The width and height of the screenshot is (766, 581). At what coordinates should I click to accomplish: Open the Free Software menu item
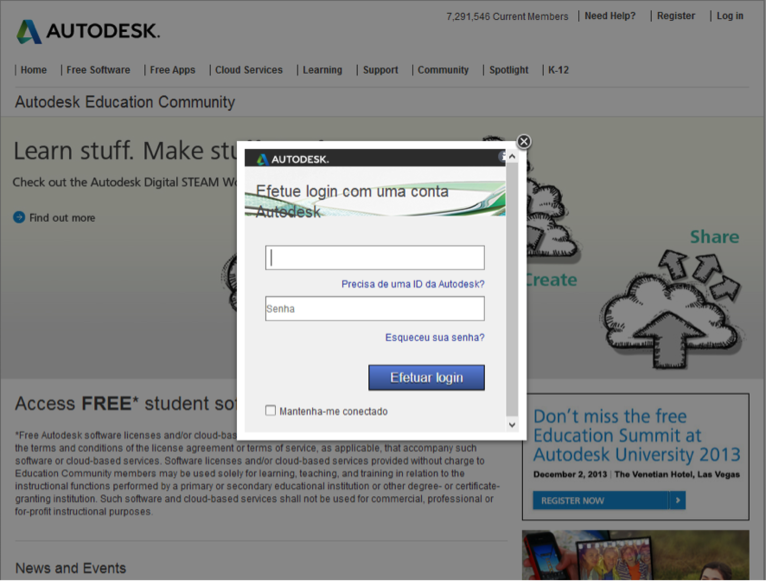pos(98,70)
